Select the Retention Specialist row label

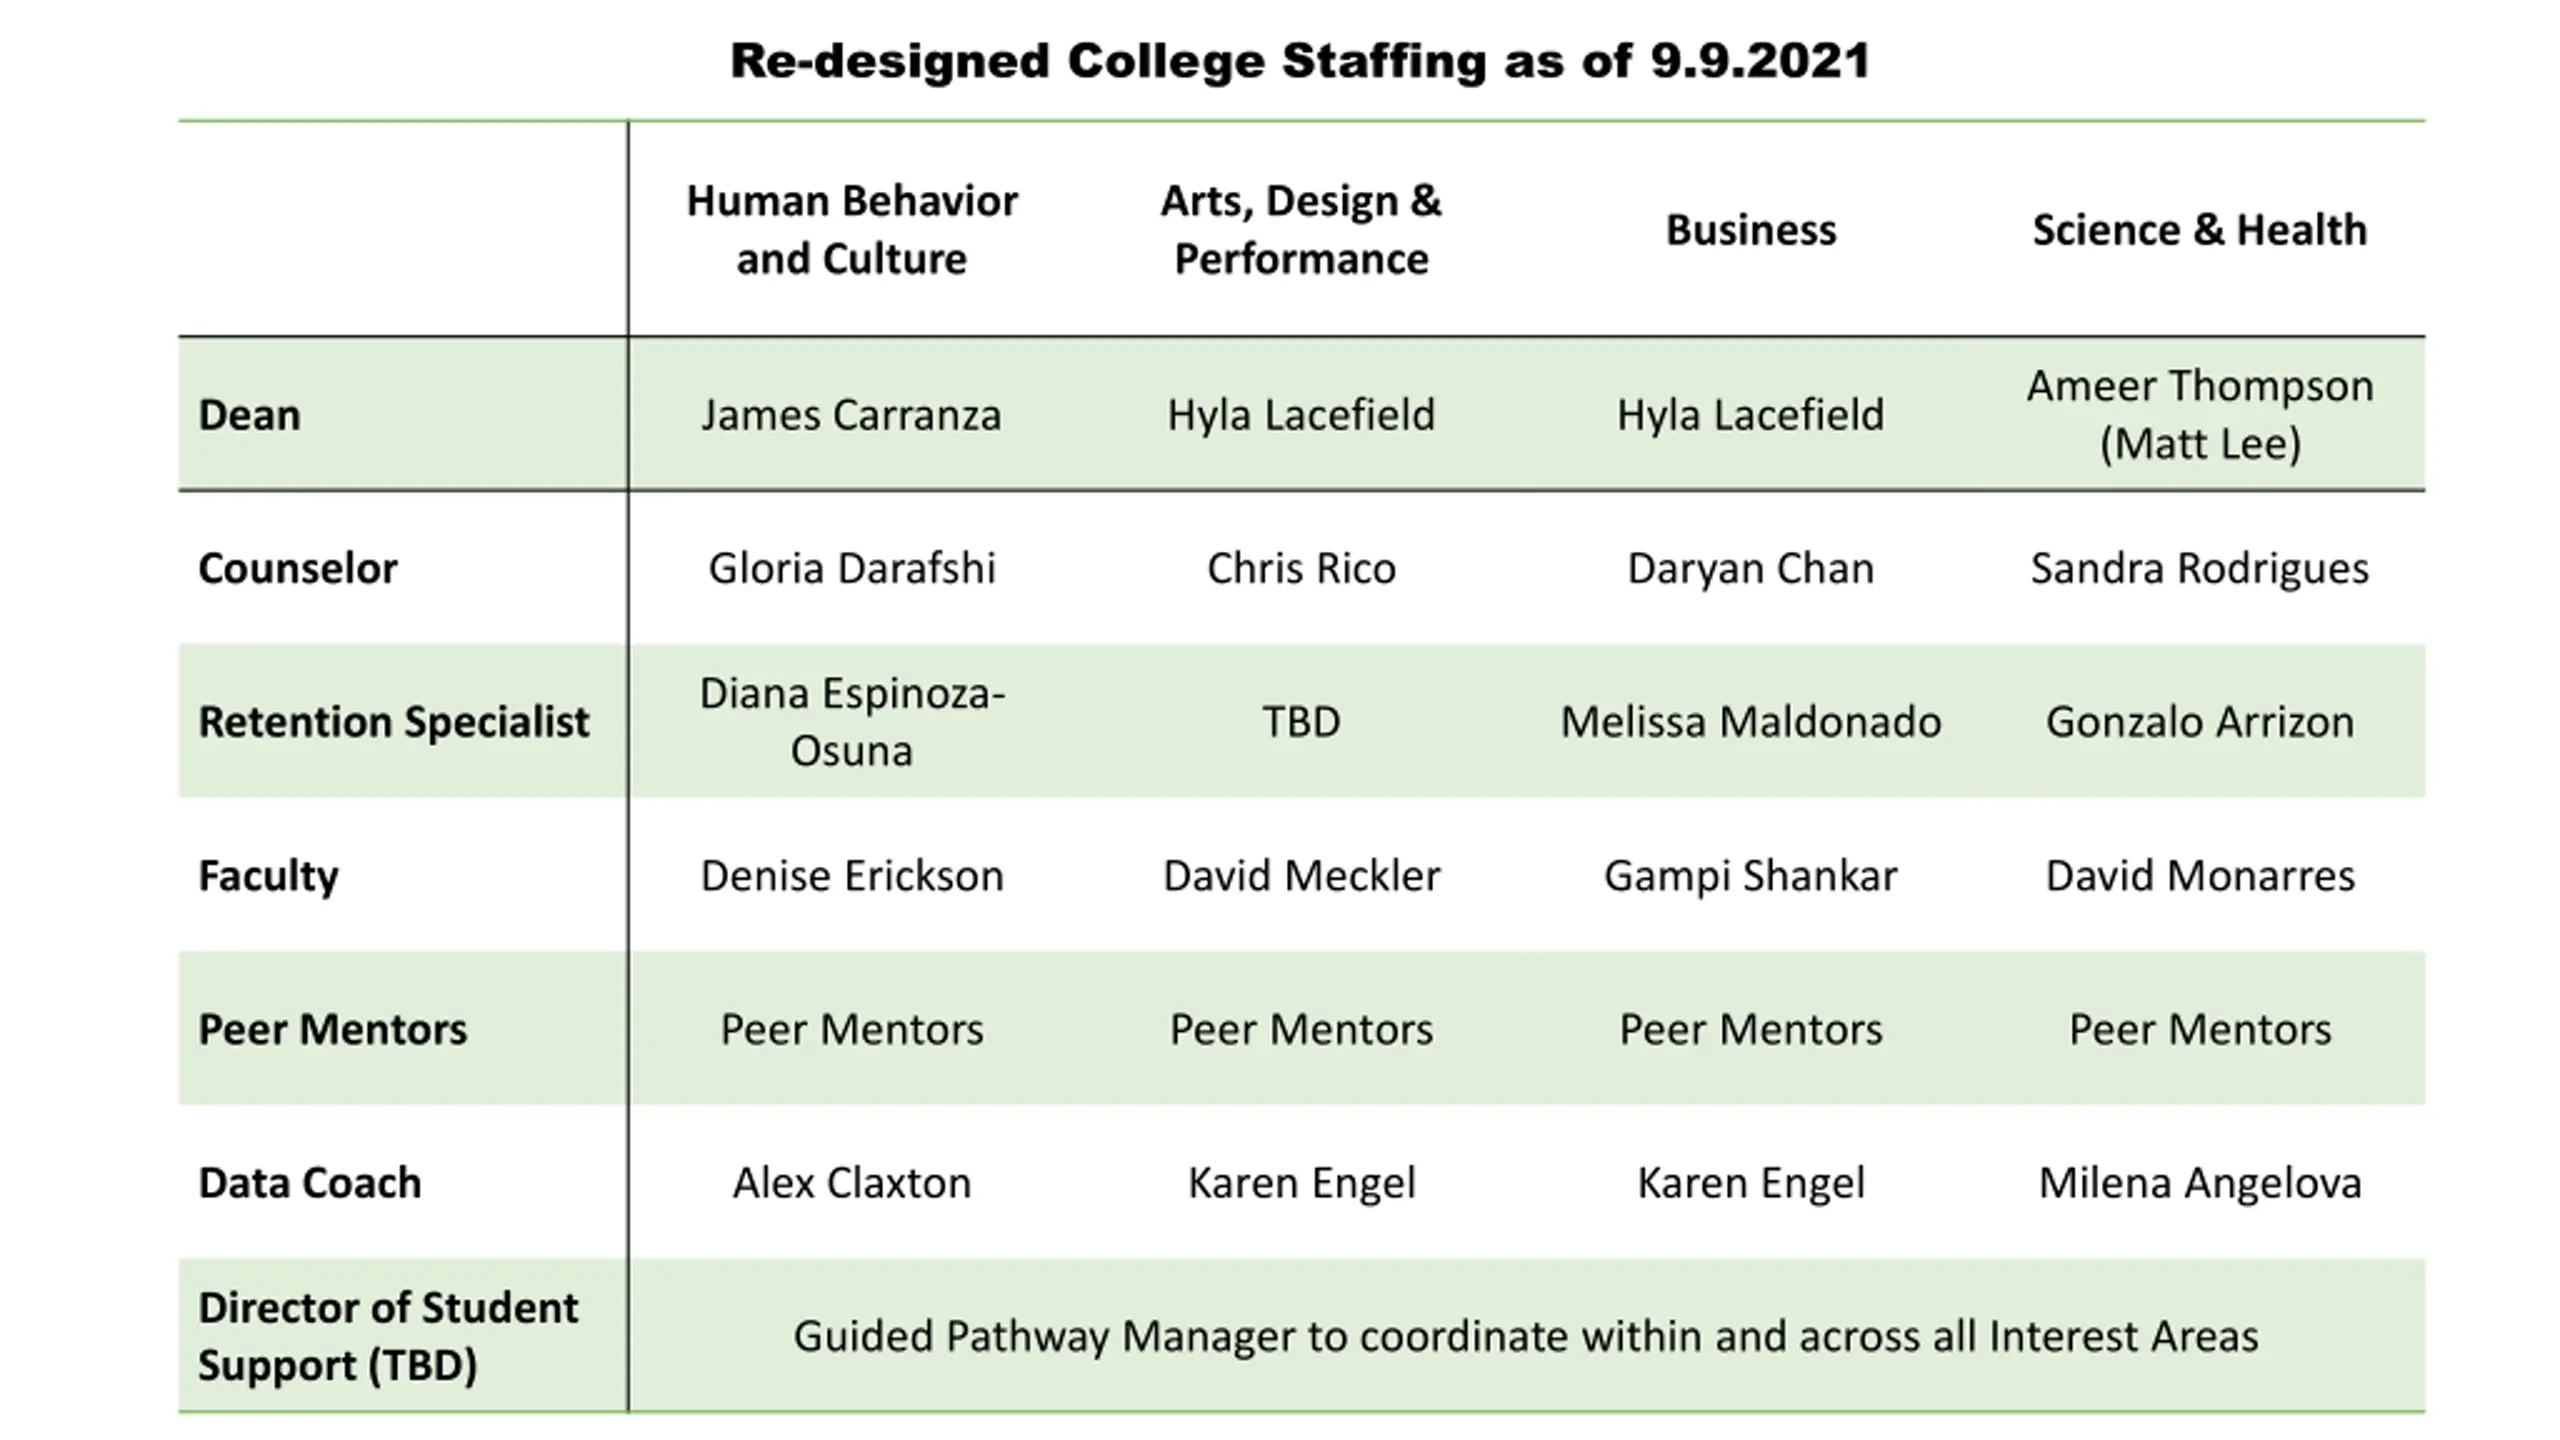pyautogui.click(x=393, y=721)
